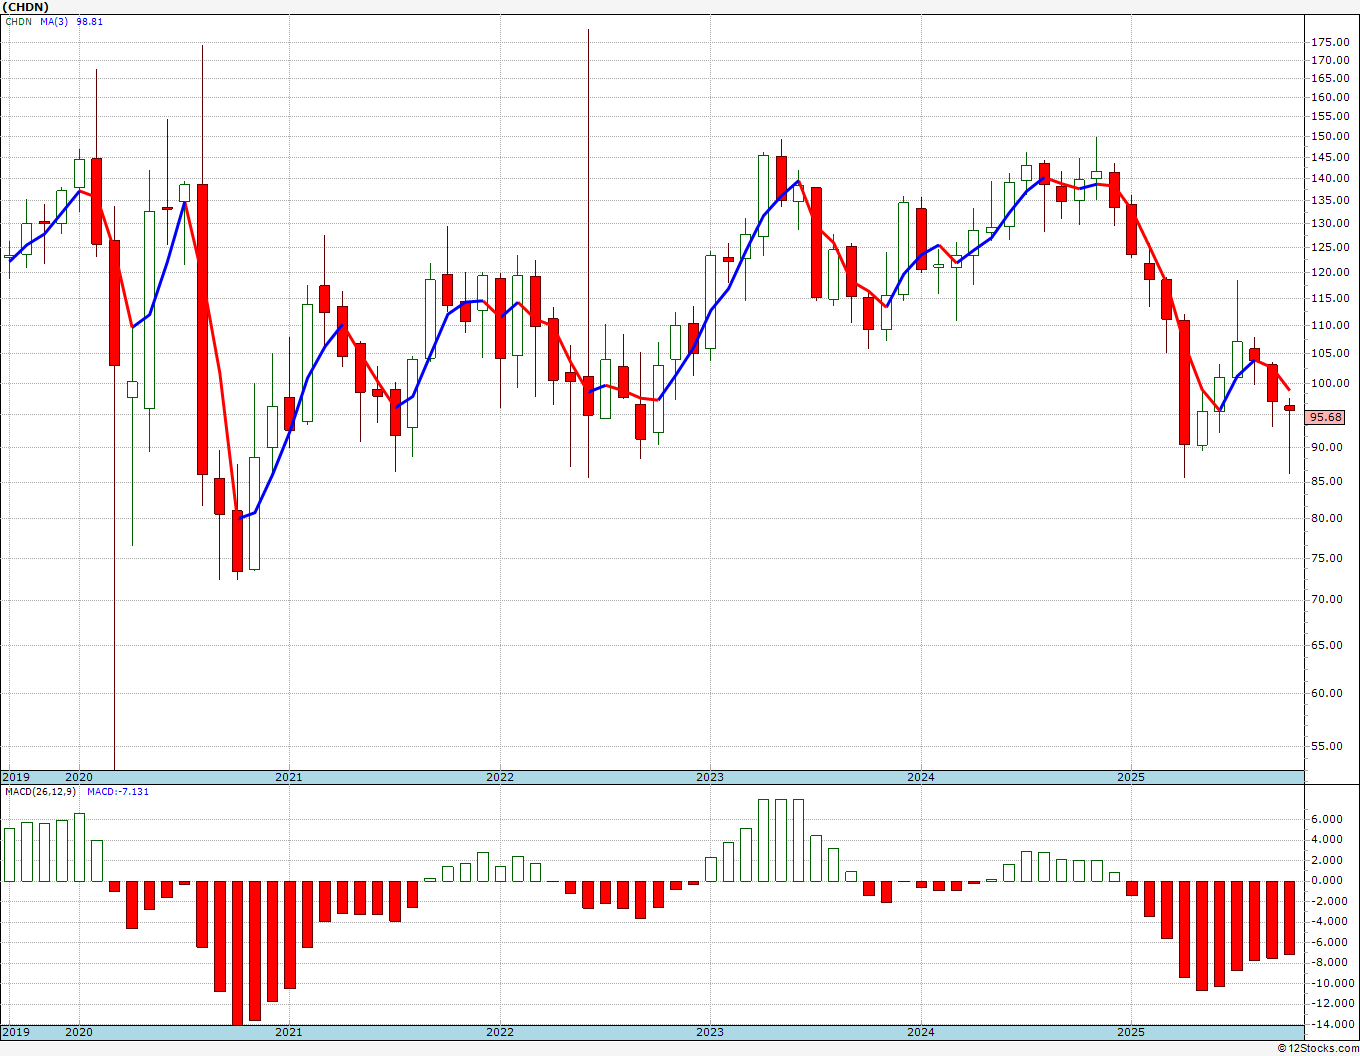1360x1056 pixels.
Task: Click 2025 on the MACD panel time axis
Action: [x=1131, y=1031]
